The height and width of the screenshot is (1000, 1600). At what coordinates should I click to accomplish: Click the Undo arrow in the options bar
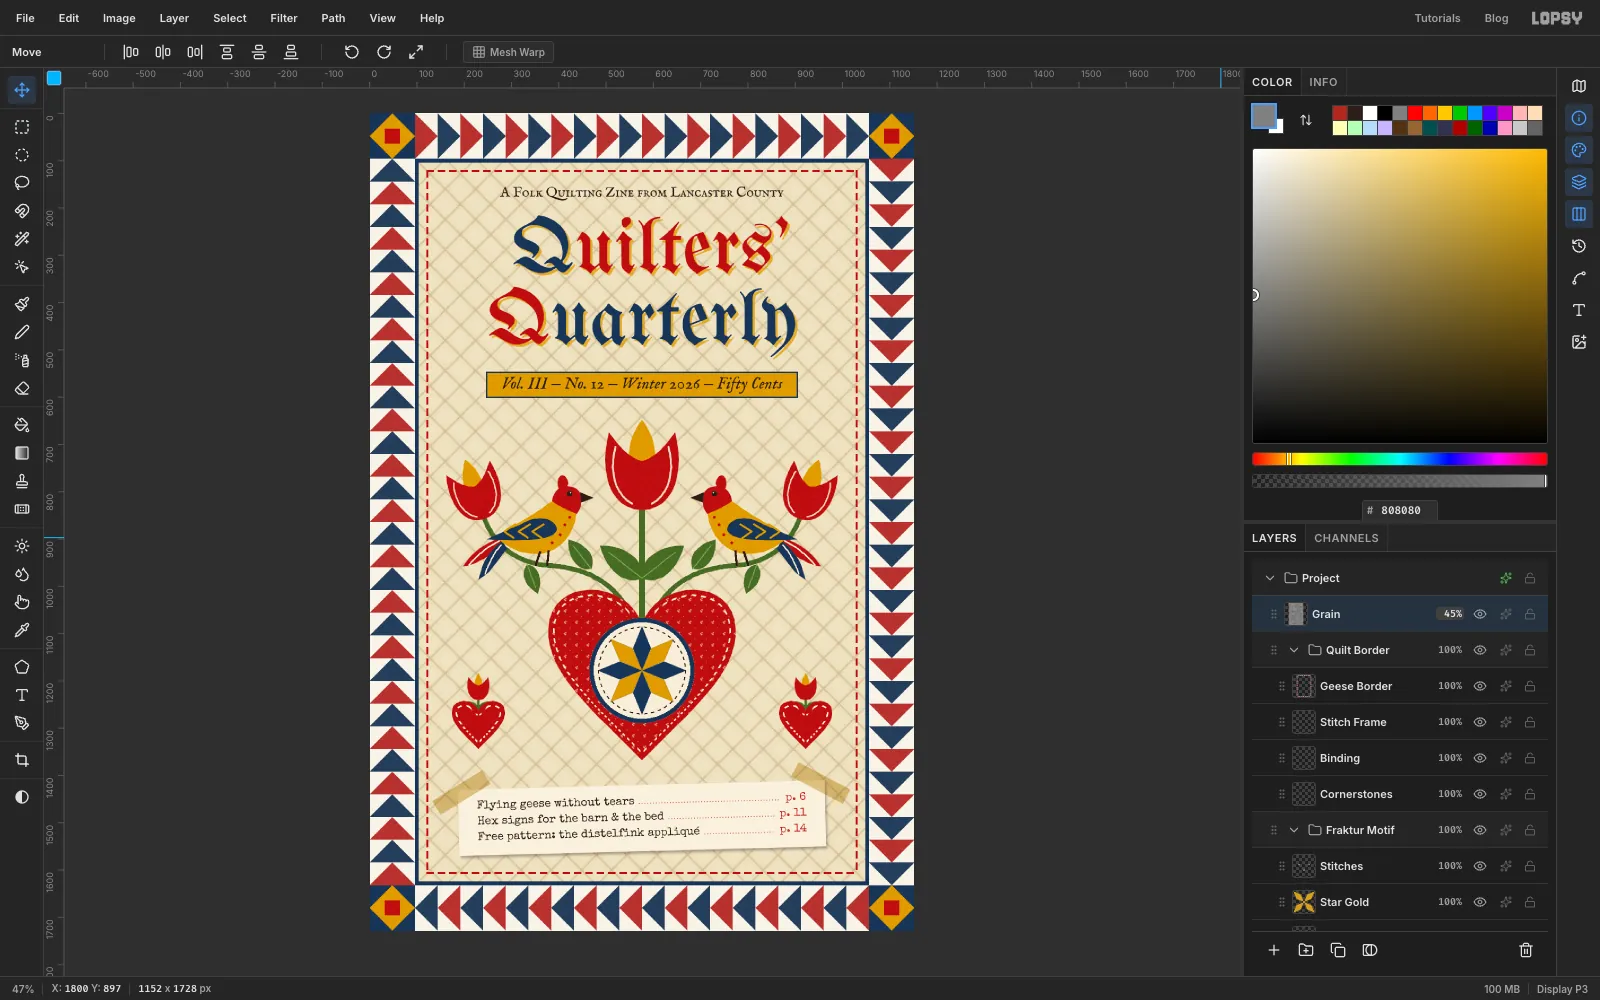click(351, 52)
